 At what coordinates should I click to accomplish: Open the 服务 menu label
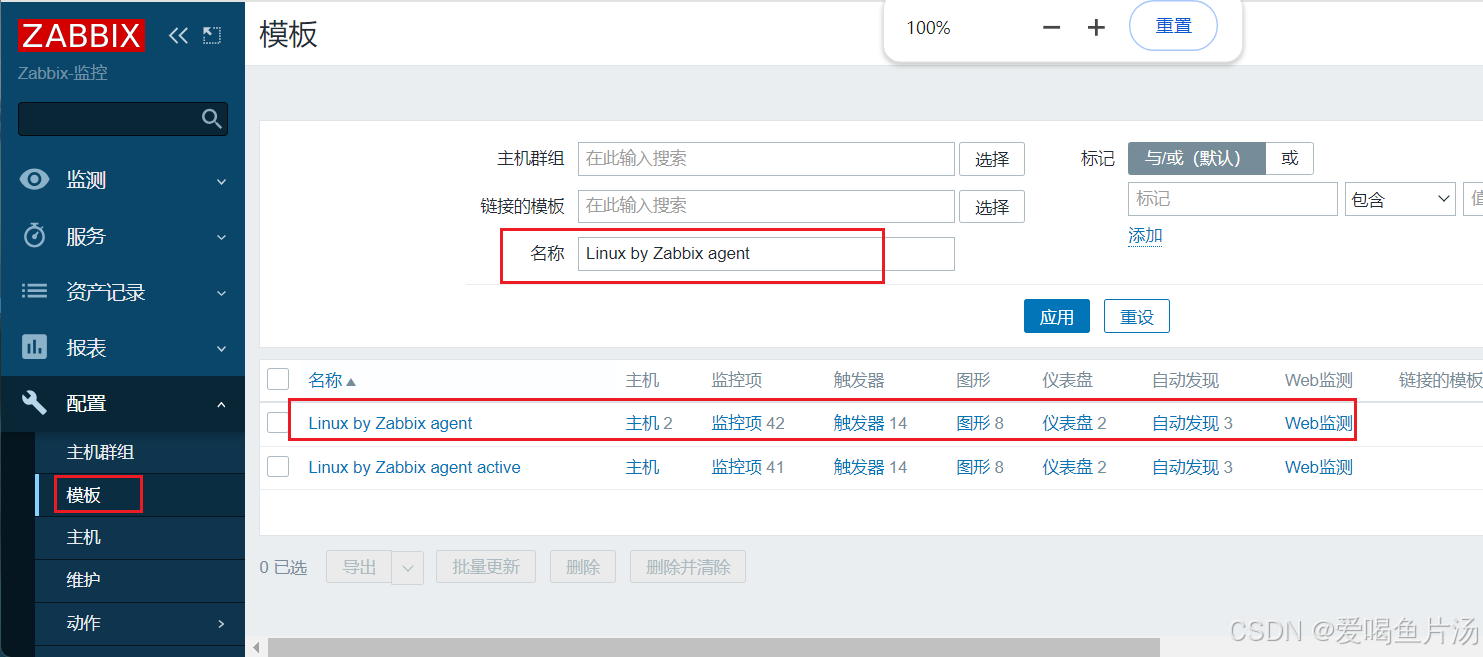point(86,236)
